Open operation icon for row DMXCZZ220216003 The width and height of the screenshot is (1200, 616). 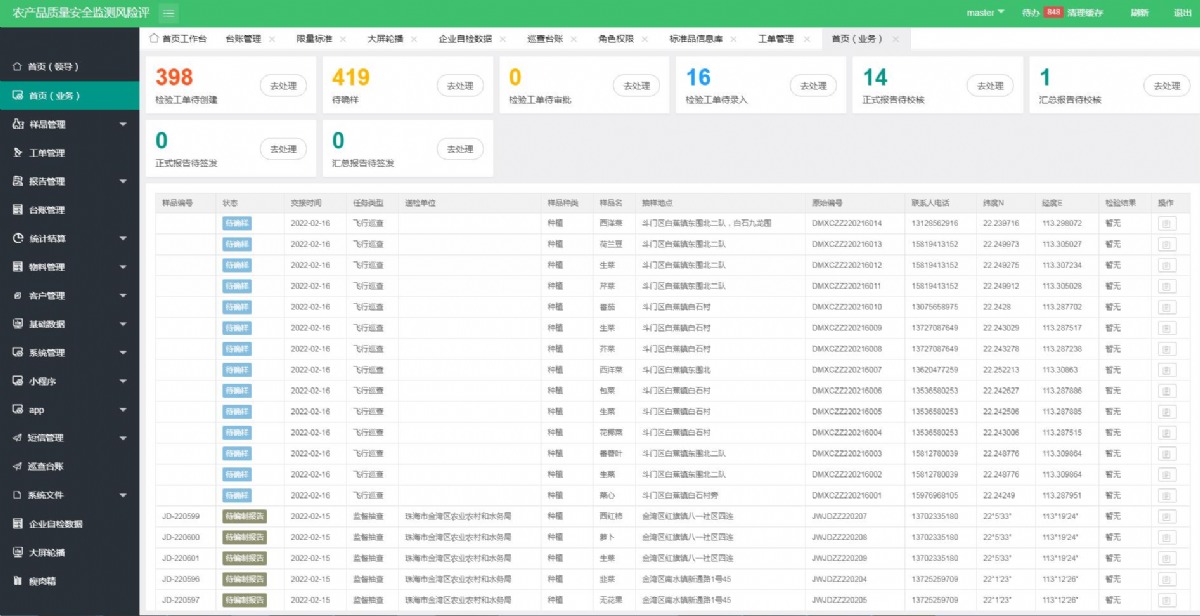coord(1166,454)
